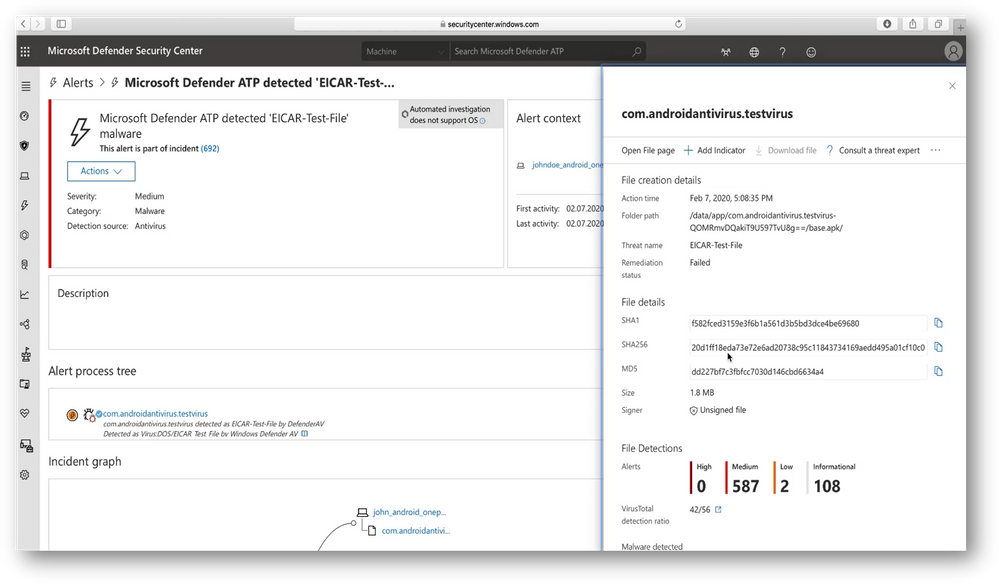Open the Machines list laptop icon

coord(25,175)
